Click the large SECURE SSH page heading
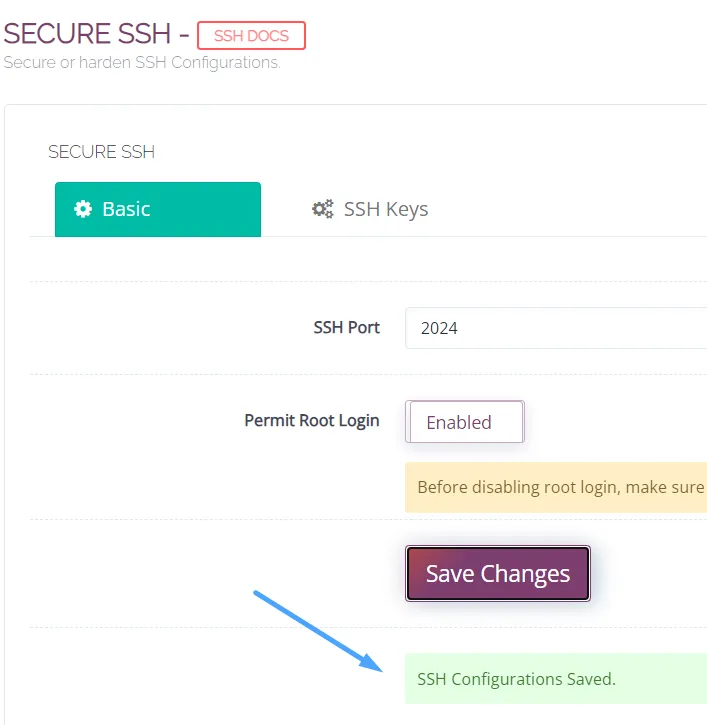Screen dimensions: 707x725 pos(88,33)
